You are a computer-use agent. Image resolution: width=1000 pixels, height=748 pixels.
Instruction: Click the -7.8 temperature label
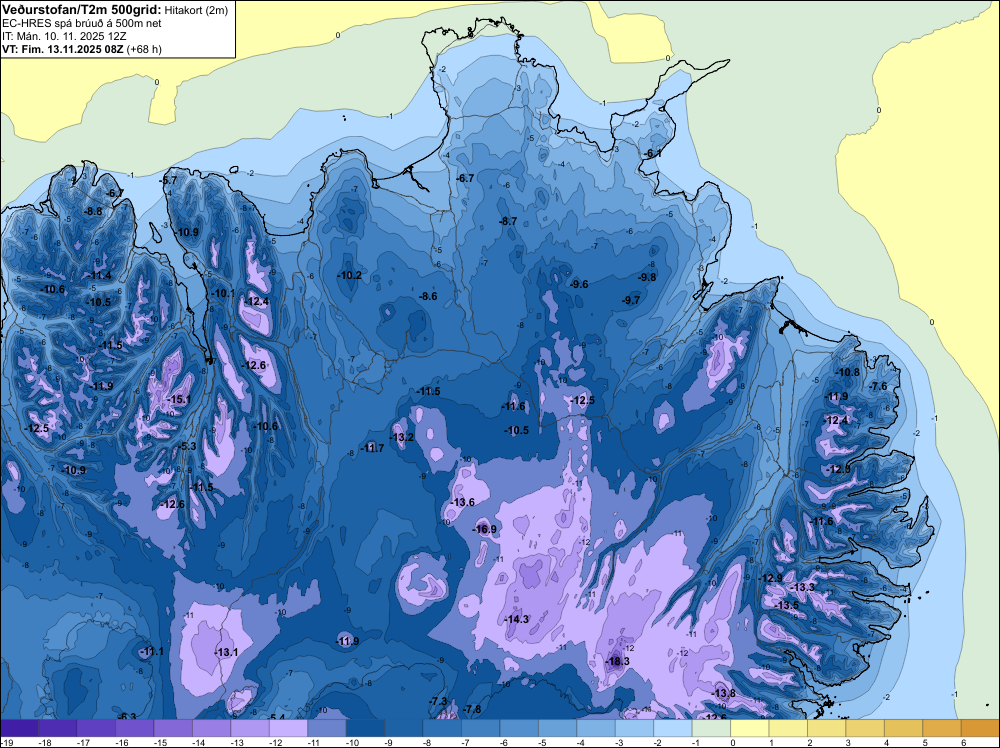pos(472,709)
